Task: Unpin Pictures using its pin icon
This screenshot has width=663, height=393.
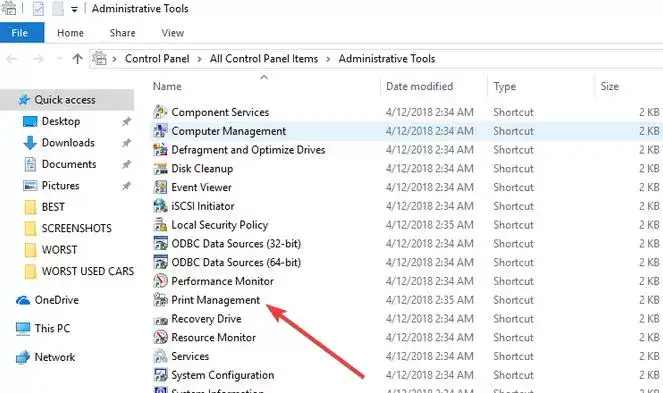Action: tap(126, 186)
